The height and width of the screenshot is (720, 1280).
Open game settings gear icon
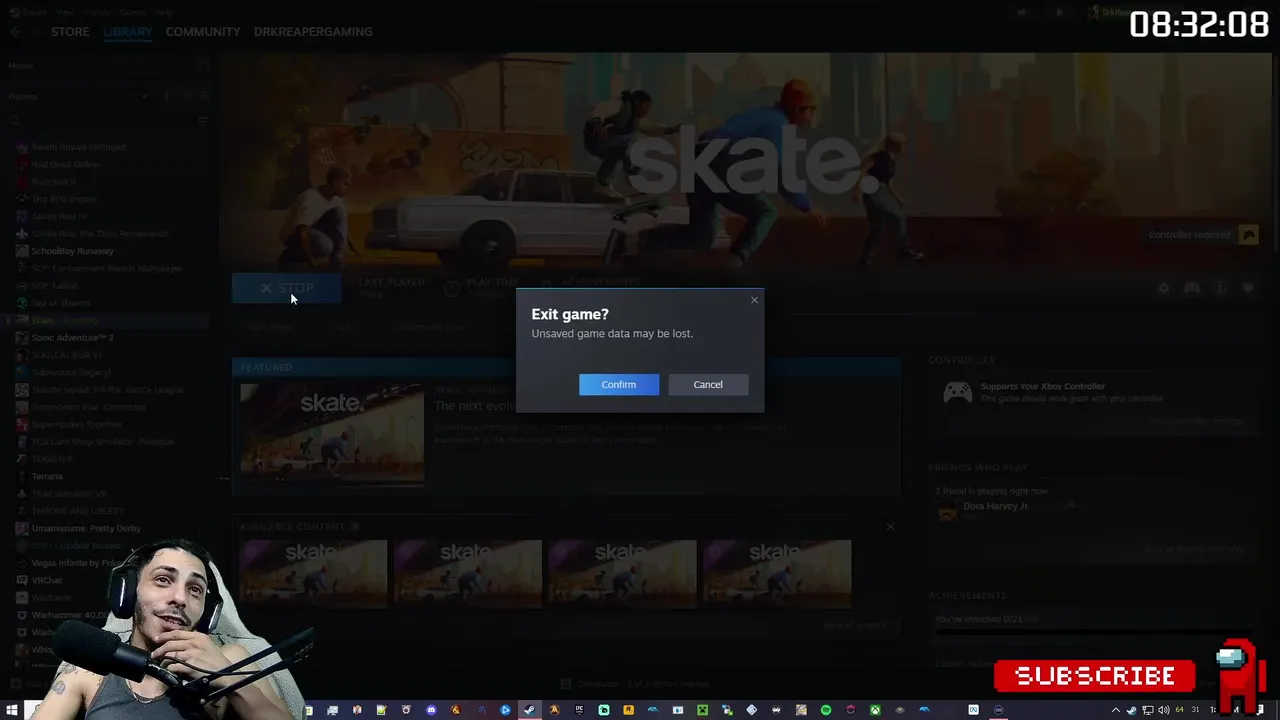tap(1163, 288)
